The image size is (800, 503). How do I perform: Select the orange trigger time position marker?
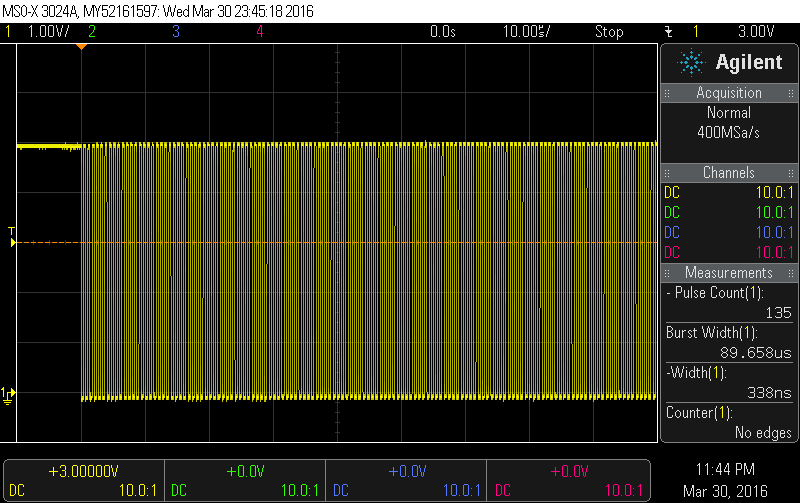point(82,47)
